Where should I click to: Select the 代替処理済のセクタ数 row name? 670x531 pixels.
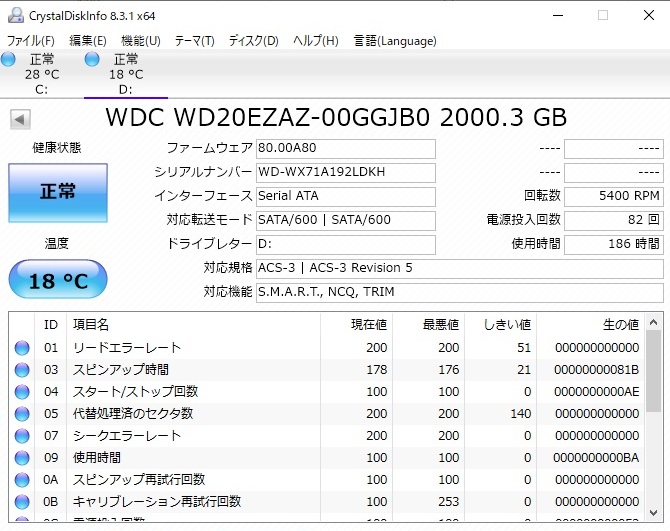pyautogui.click(x=133, y=414)
